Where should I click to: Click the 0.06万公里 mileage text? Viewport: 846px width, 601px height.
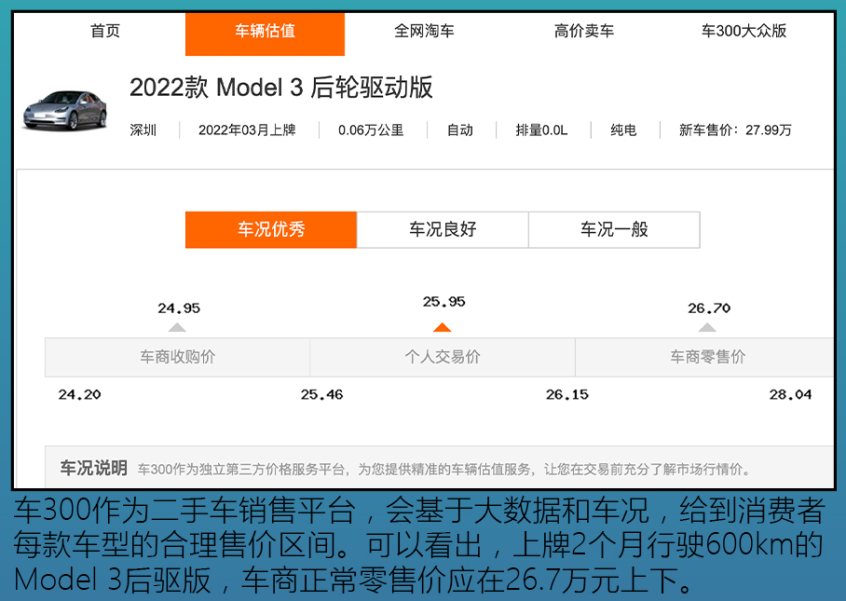click(x=371, y=130)
